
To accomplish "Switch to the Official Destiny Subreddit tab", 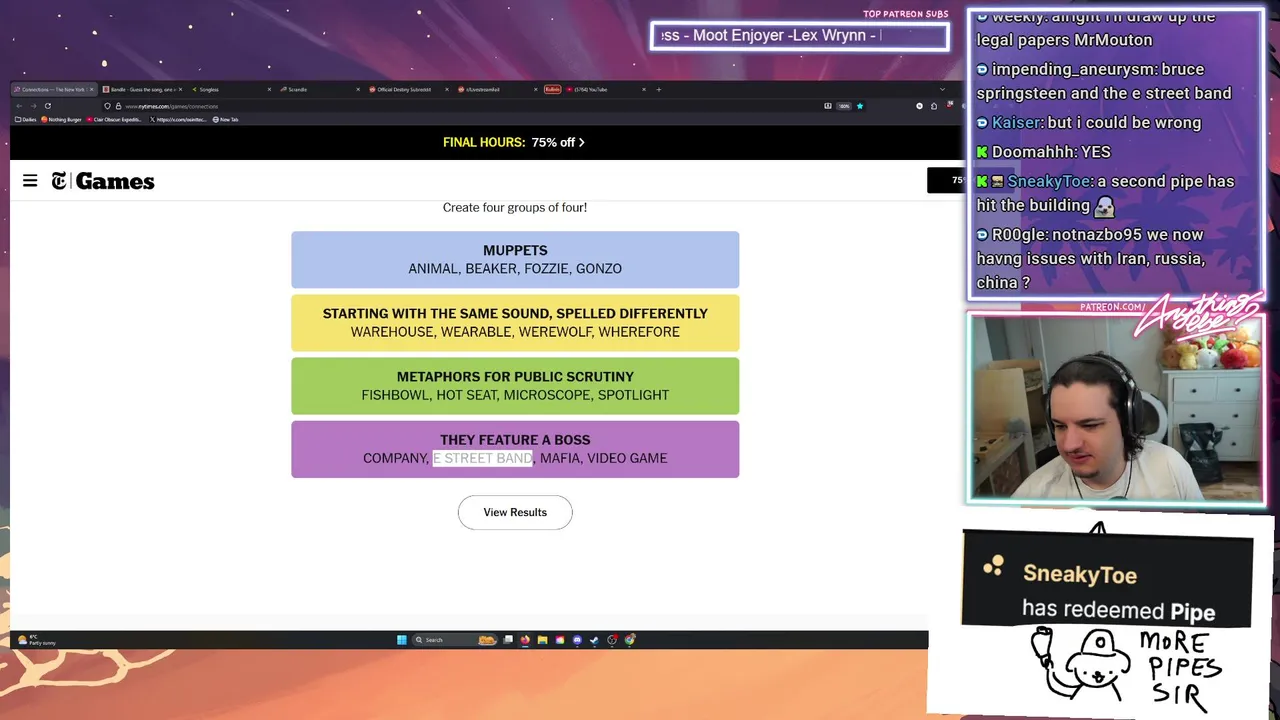I will click(x=408, y=89).
